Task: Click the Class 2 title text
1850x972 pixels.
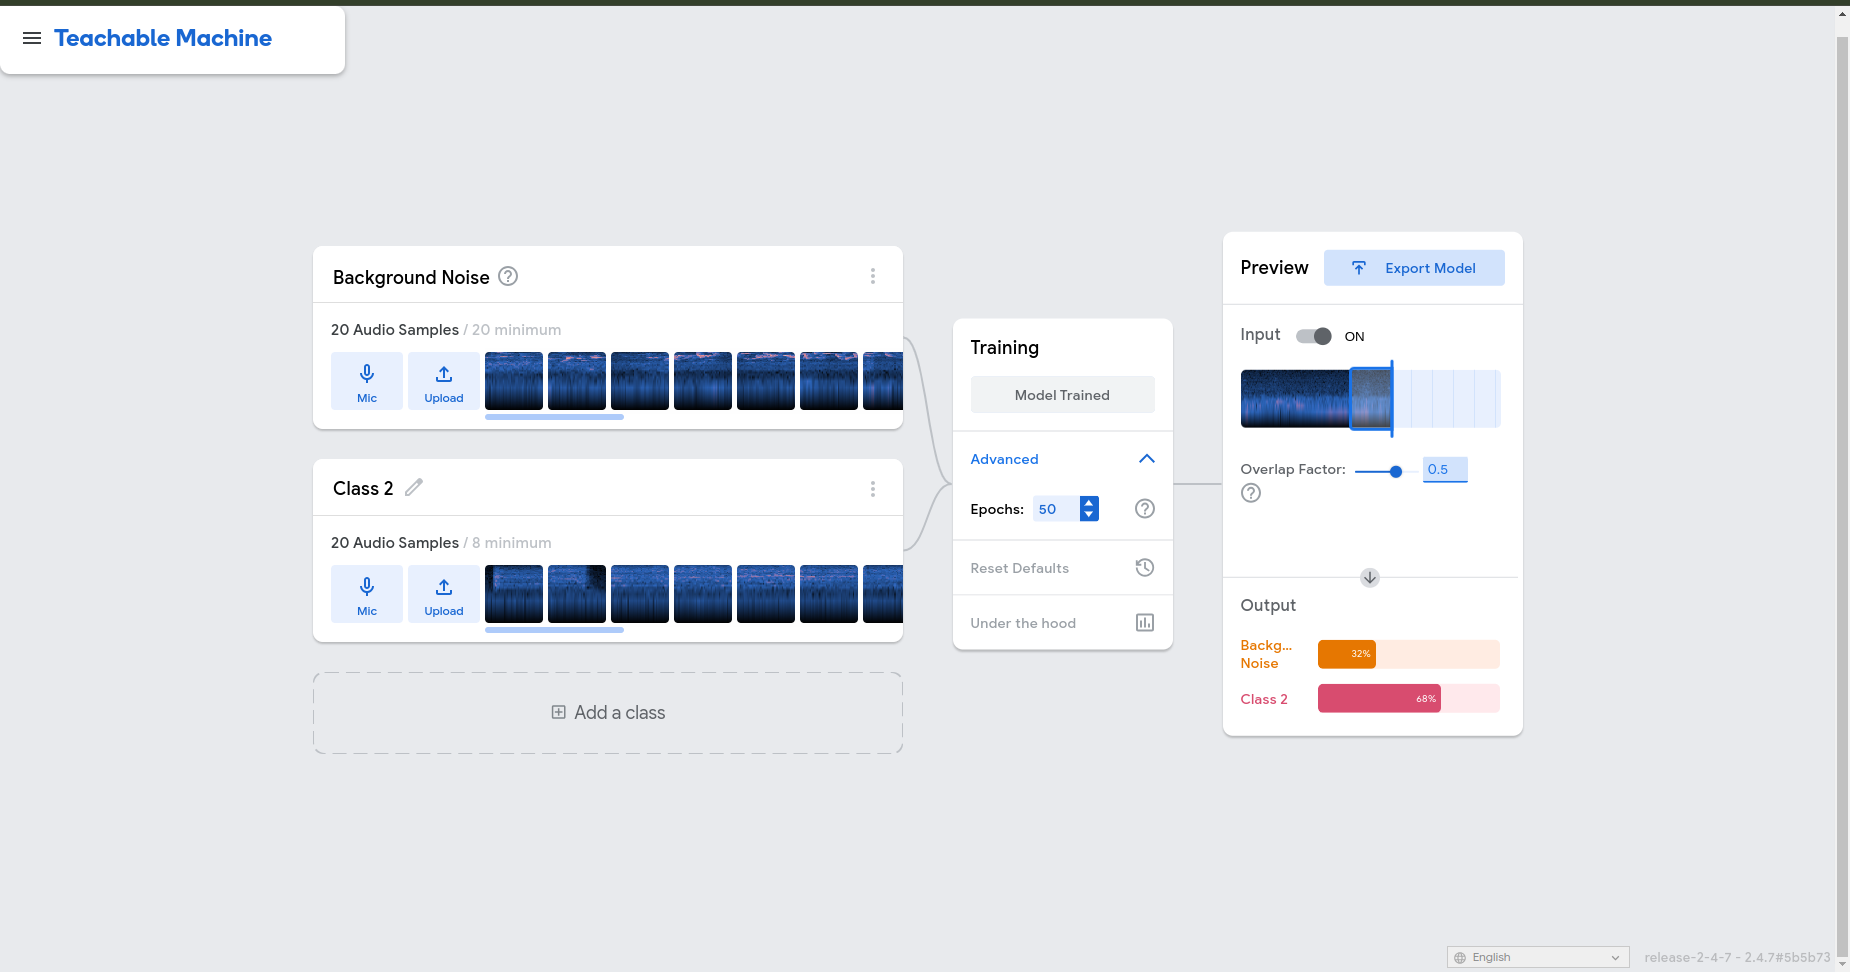Action: point(363,488)
